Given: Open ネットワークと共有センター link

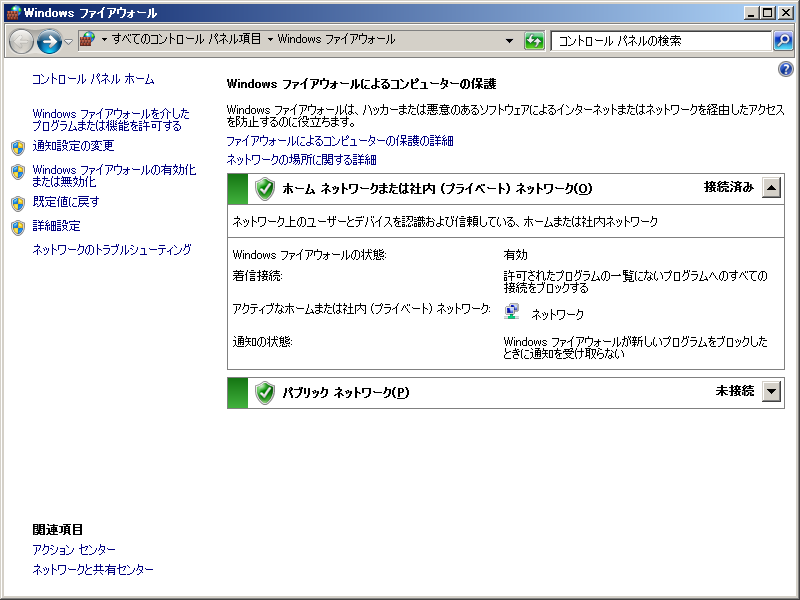Looking at the screenshot, I should [92, 569].
